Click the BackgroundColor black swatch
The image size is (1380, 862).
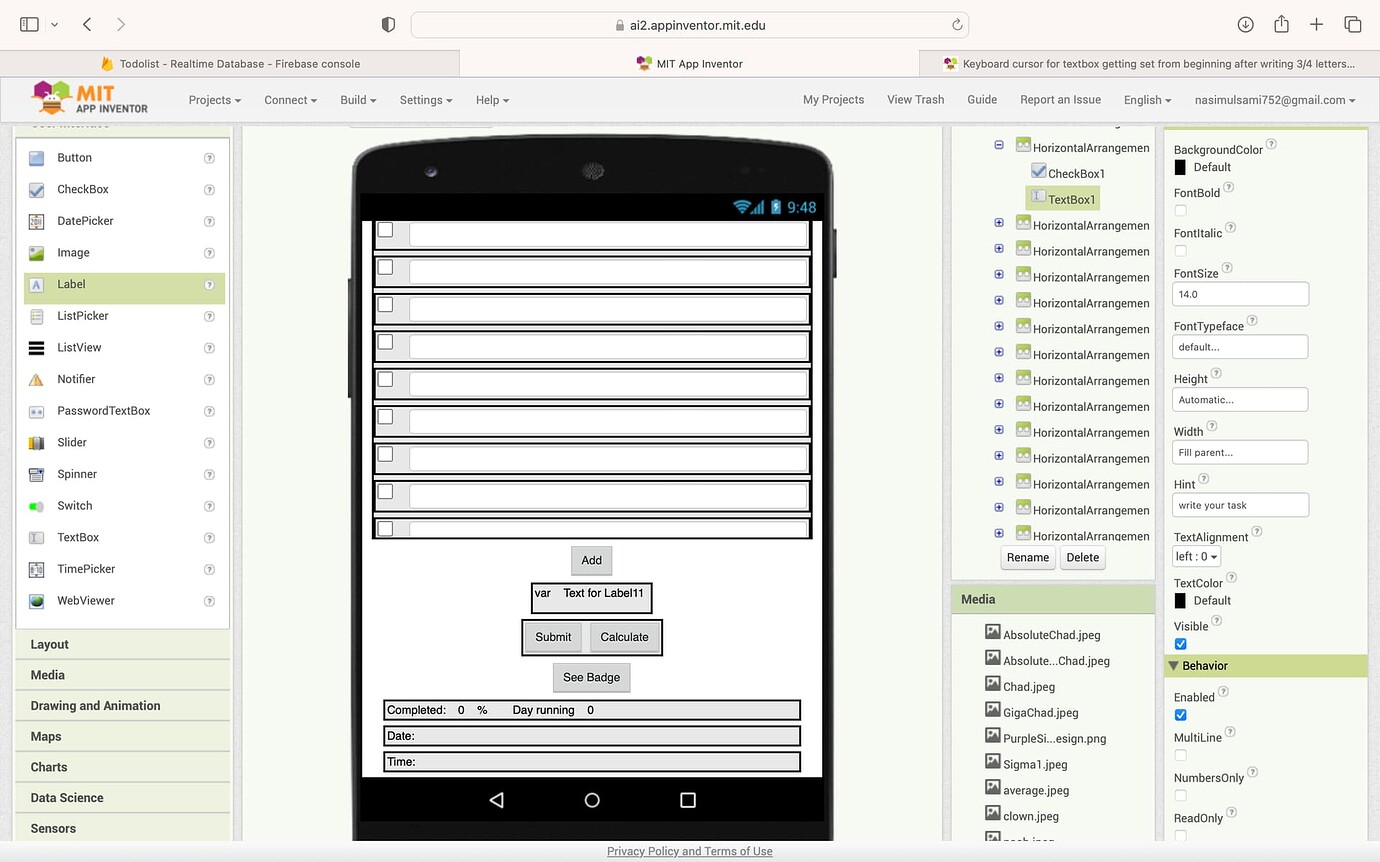click(1180, 167)
